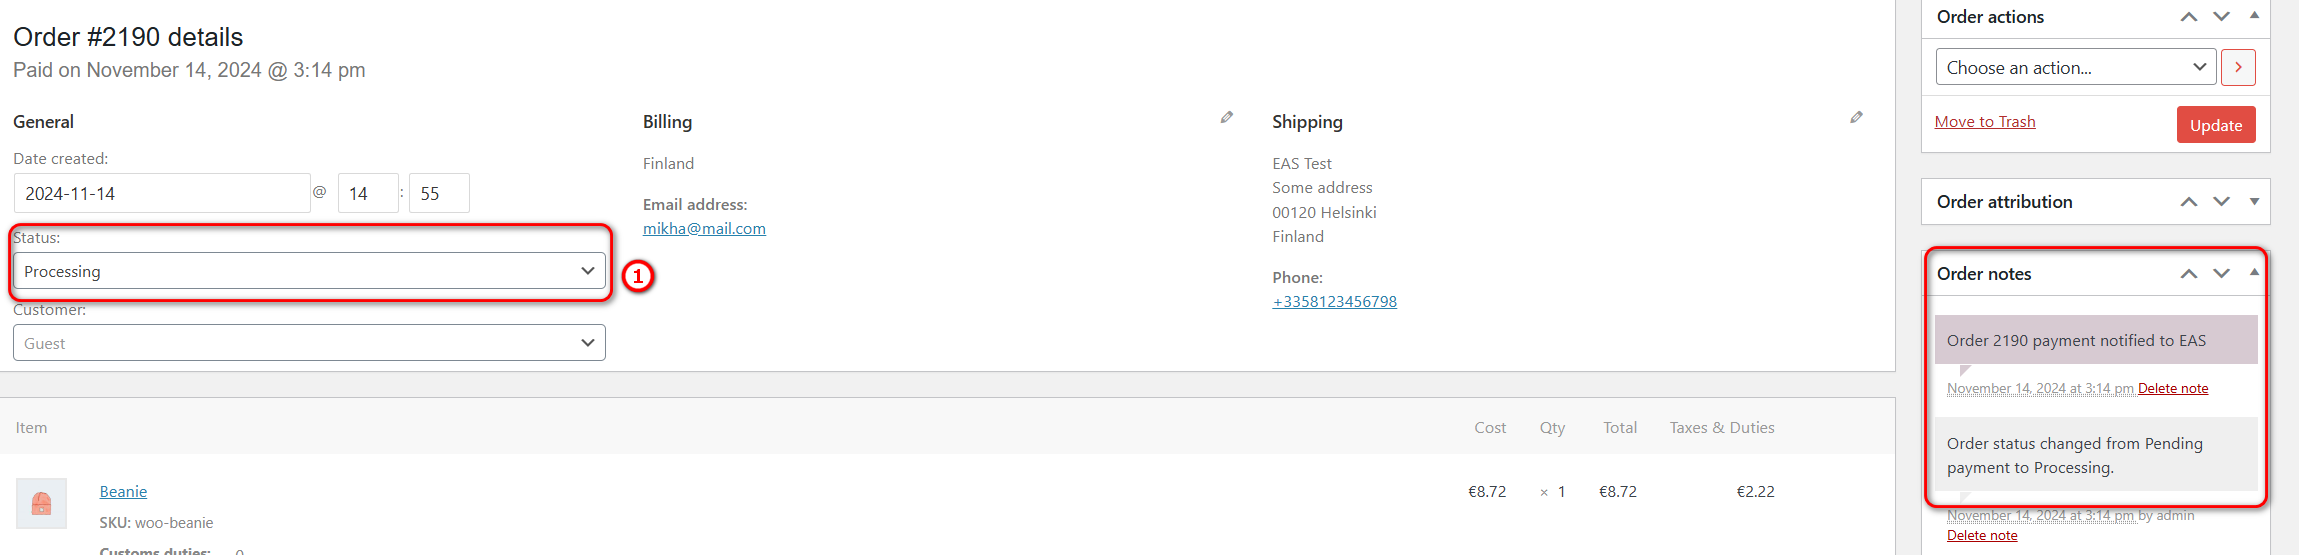The image size is (2299, 555).
Task: Edit shipping details with pencil icon
Action: (x=1856, y=118)
